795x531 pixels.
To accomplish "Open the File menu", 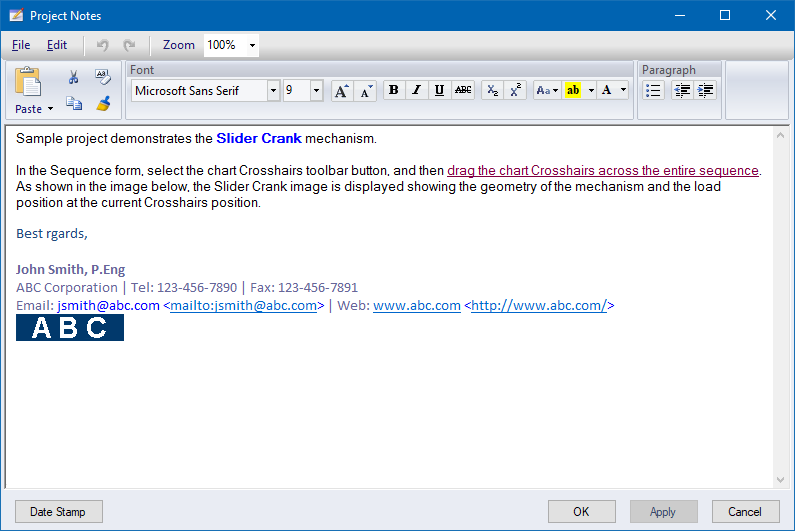I will 21,45.
